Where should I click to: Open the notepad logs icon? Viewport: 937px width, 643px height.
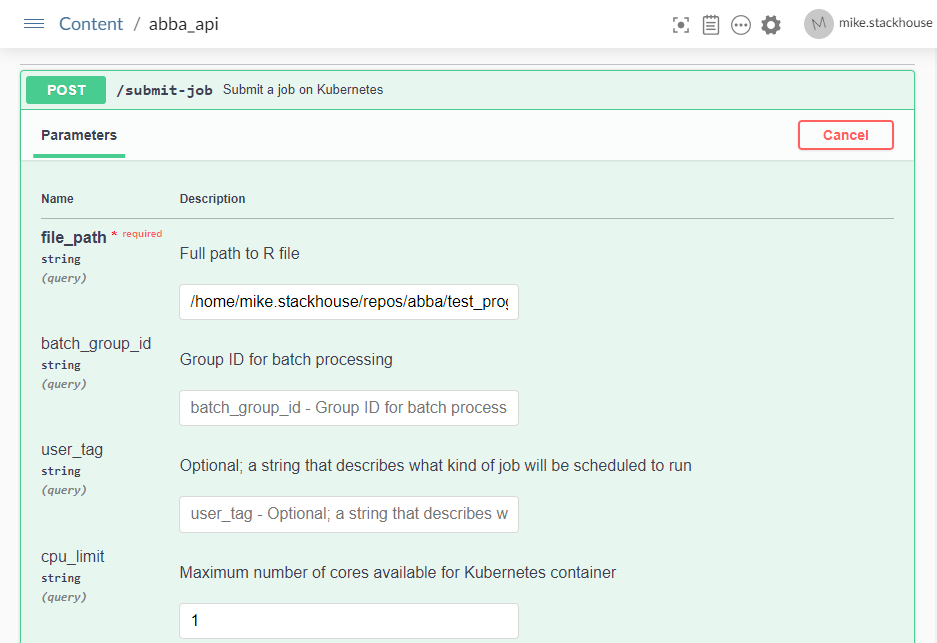pyautogui.click(x=711, y=25)
